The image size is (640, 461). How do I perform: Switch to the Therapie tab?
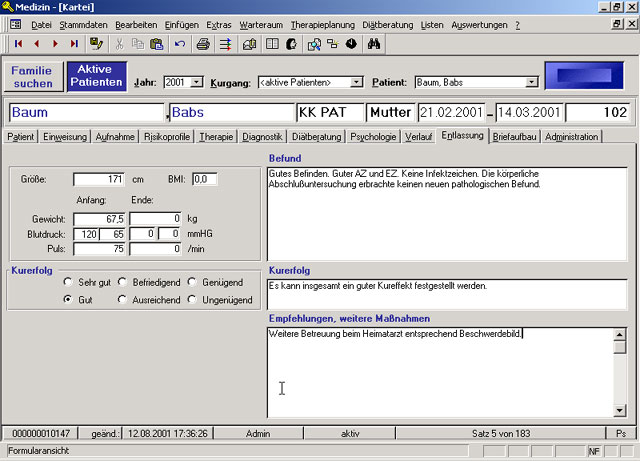click(x=216, y=137)
